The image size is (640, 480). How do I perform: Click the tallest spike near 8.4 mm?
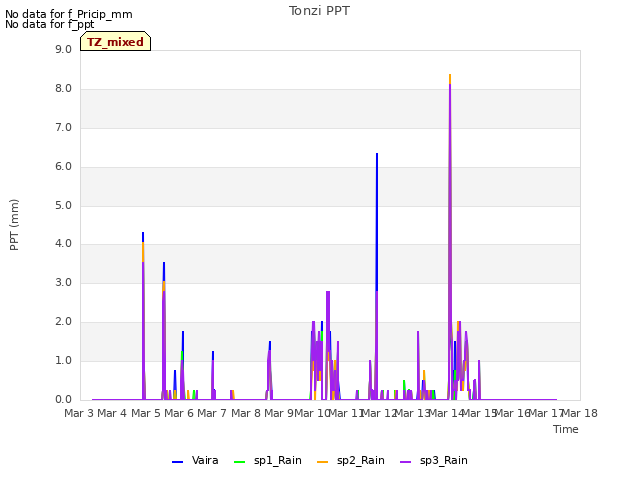click(450, 237)
